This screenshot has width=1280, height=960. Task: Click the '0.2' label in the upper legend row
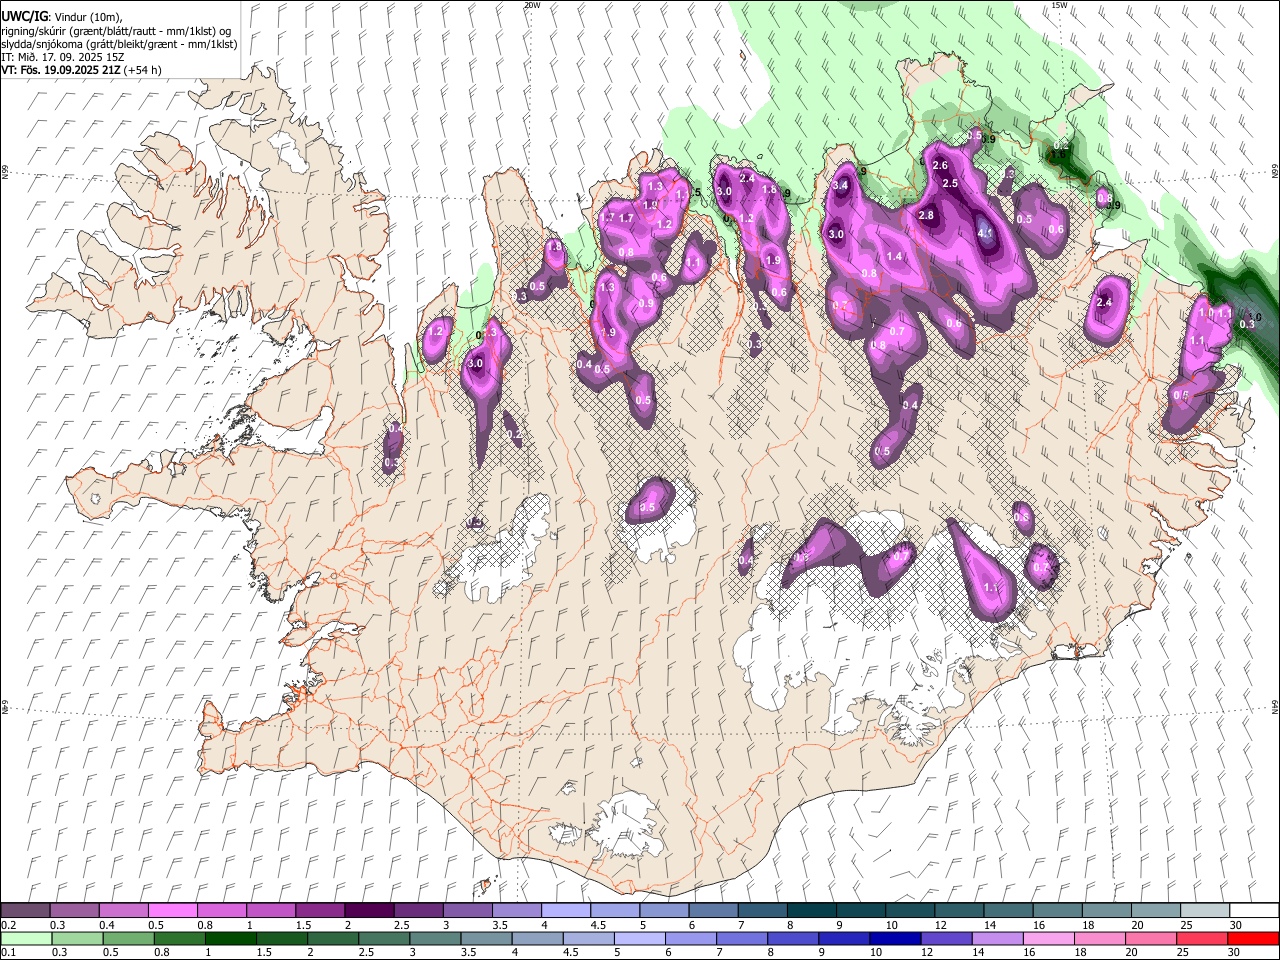pyautogui.click(x=8, y=925)
